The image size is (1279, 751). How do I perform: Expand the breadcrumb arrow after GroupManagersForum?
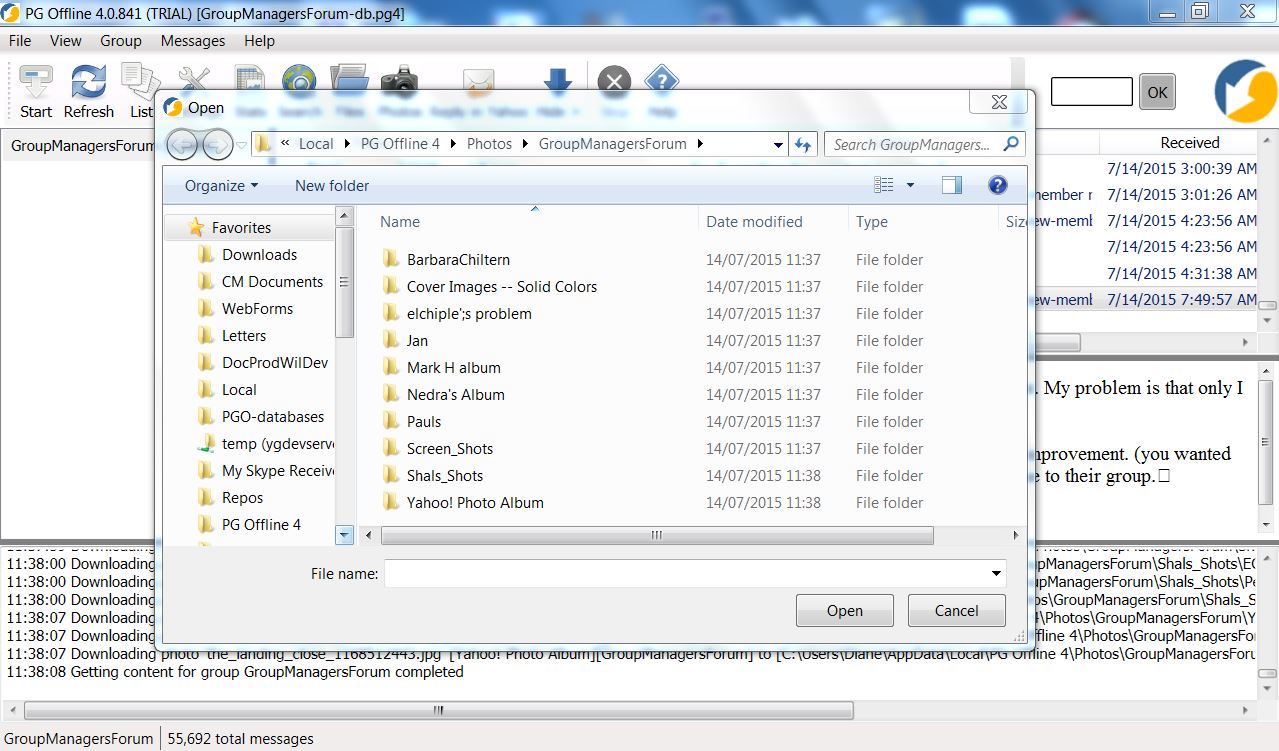(700, 144)
